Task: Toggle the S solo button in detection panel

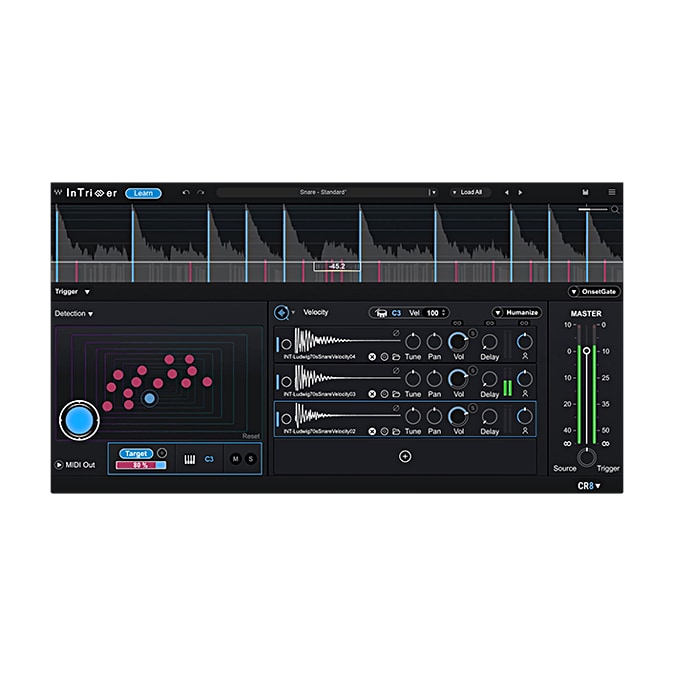Action: point(250,459)
